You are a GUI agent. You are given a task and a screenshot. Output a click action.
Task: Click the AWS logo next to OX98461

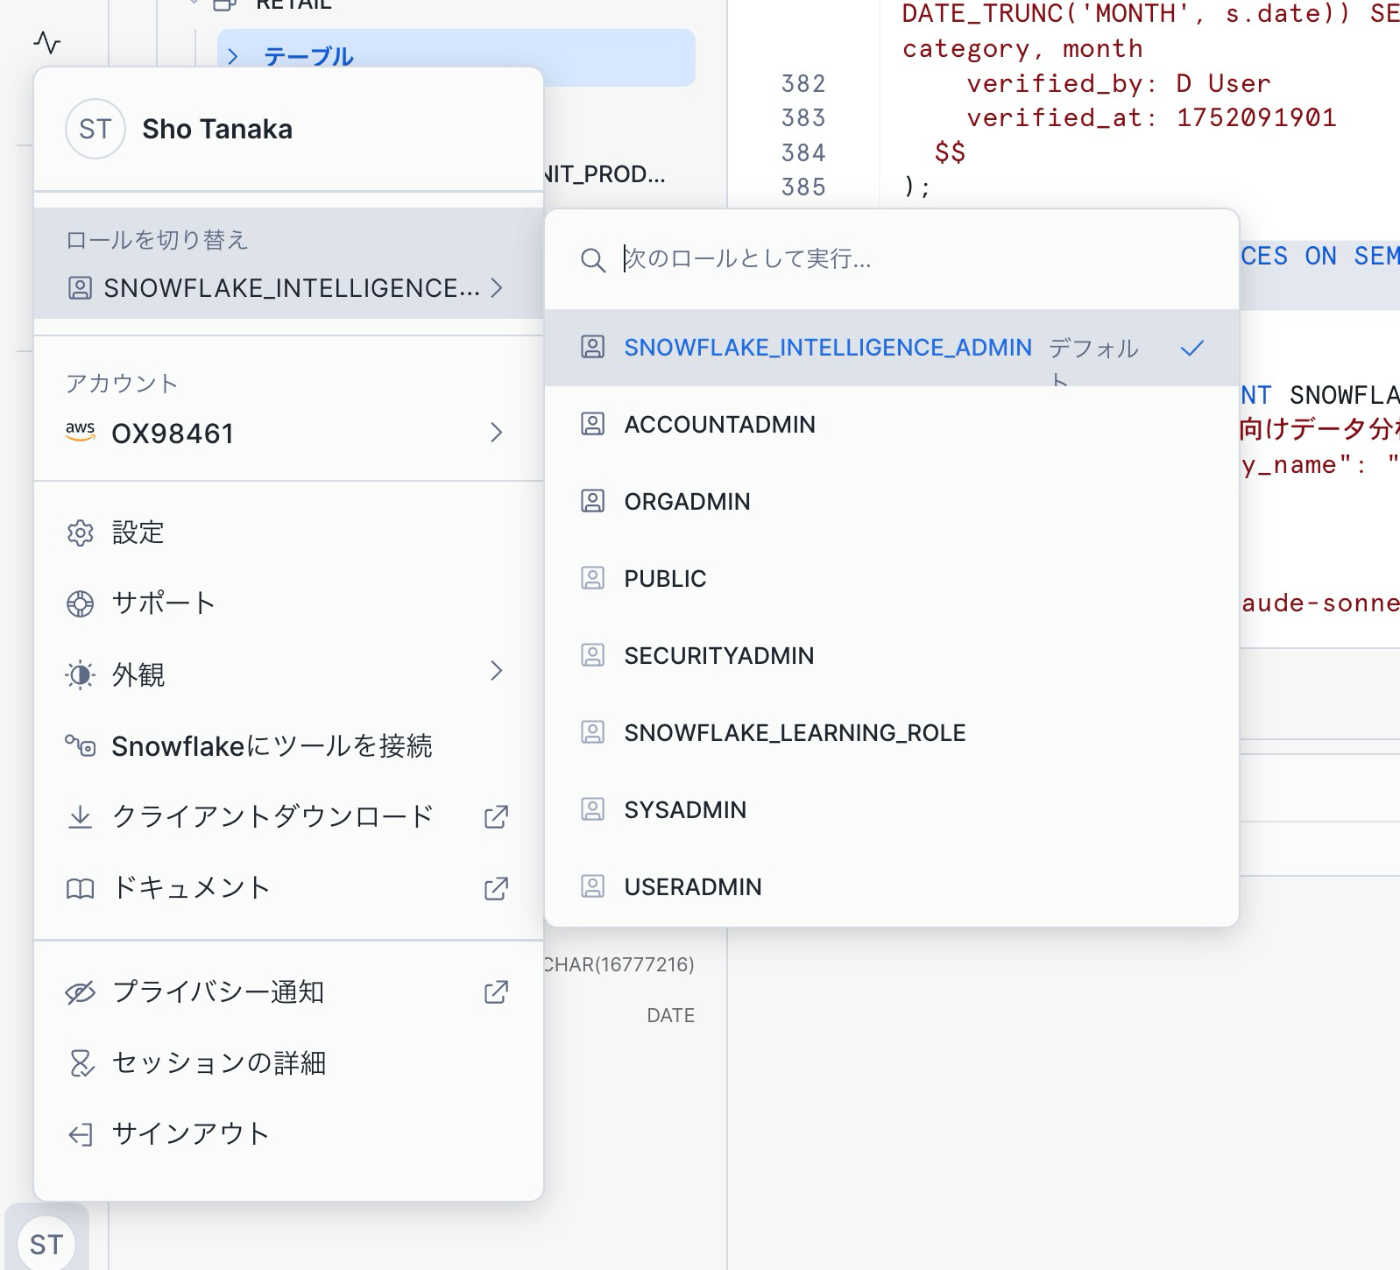point(80,432)
